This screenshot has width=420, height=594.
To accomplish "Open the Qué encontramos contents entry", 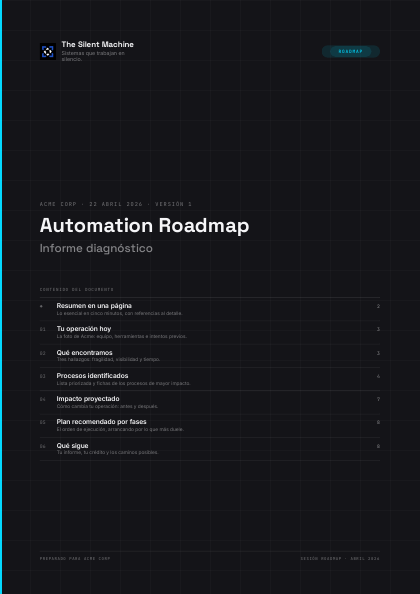I will (210, 356).
